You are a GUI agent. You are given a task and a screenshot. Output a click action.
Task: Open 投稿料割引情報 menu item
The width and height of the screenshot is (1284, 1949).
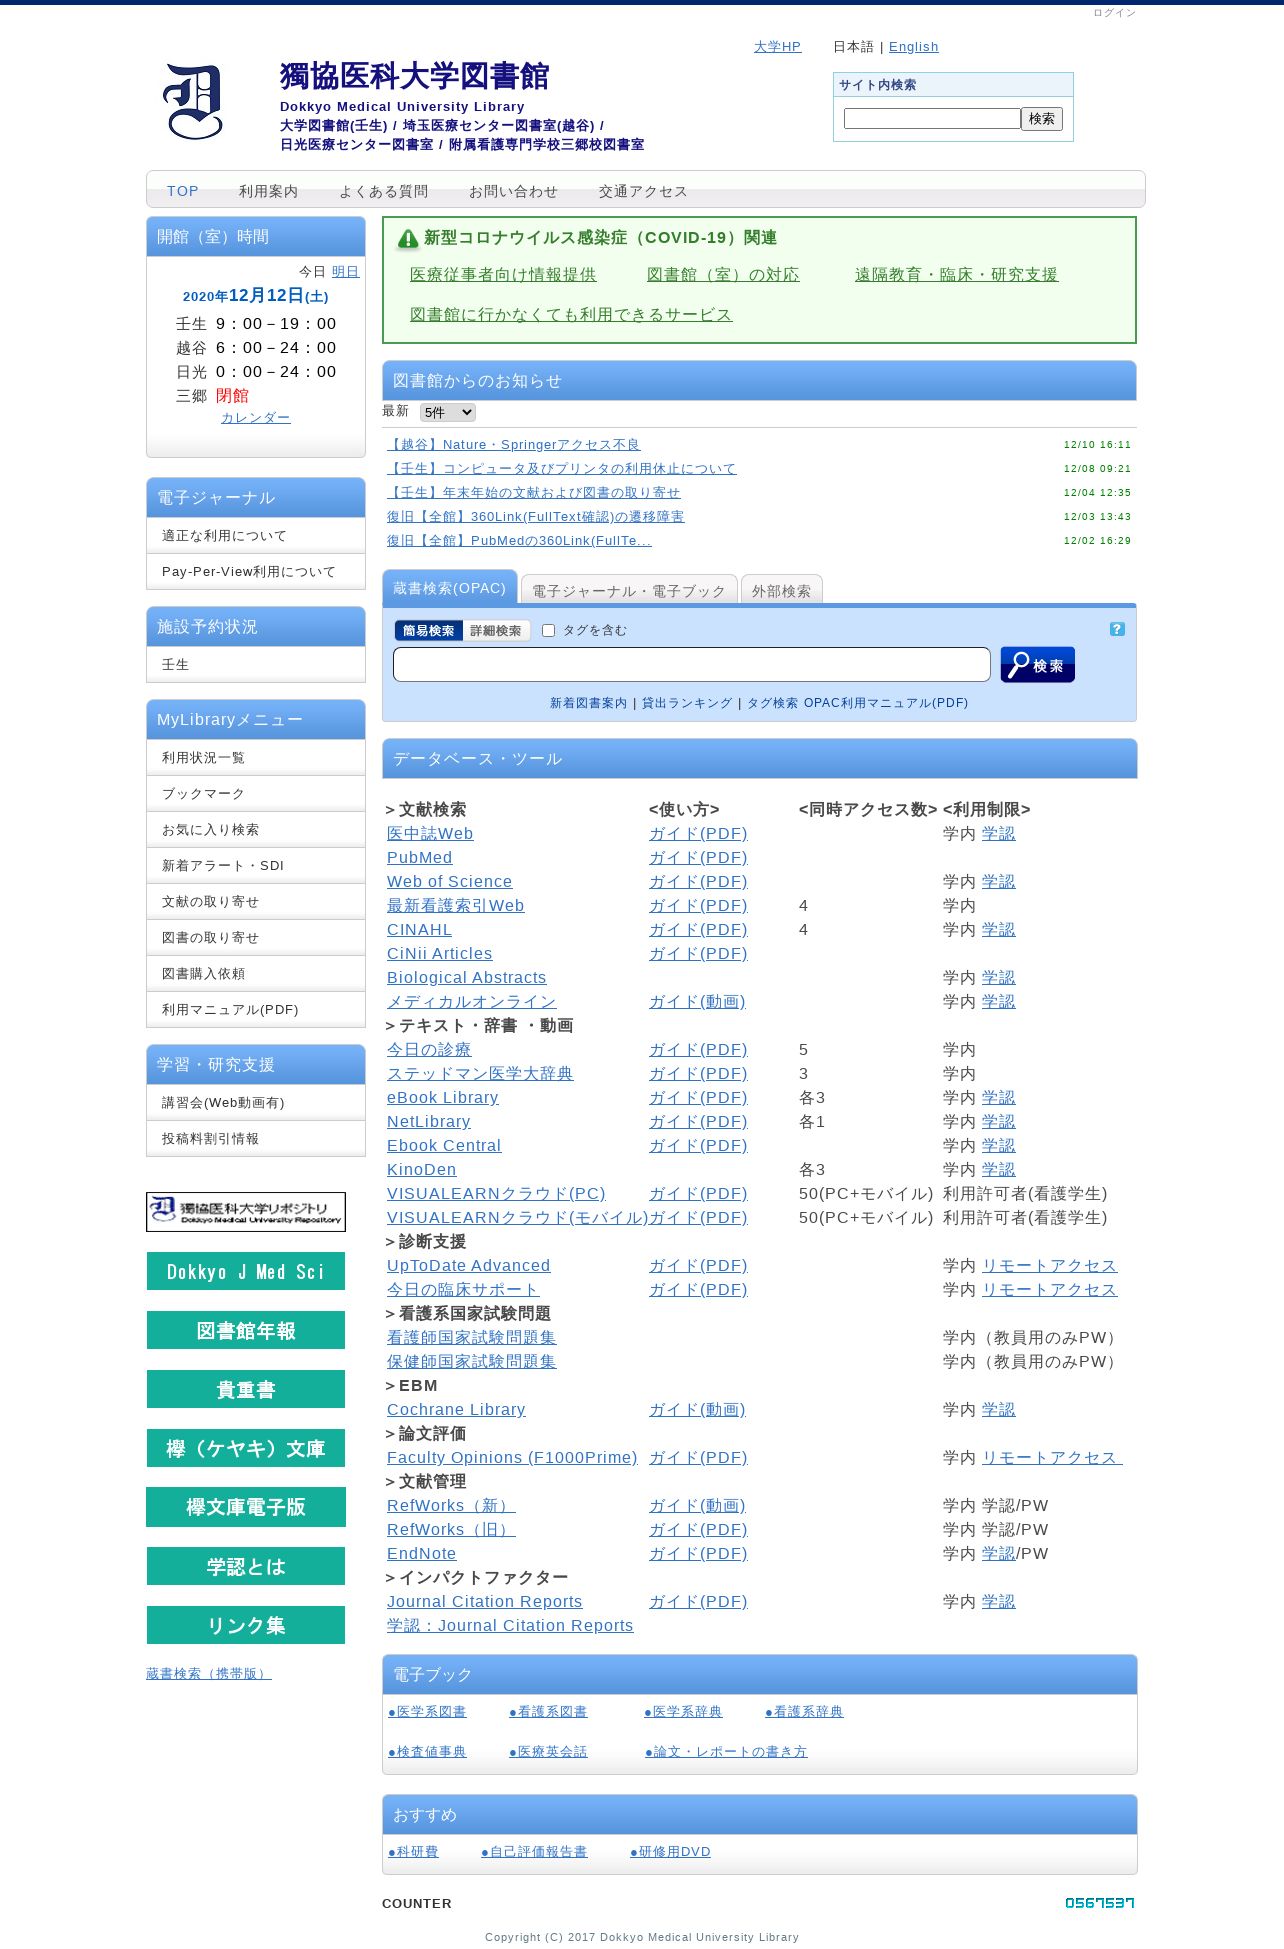tap(256, 1139)
